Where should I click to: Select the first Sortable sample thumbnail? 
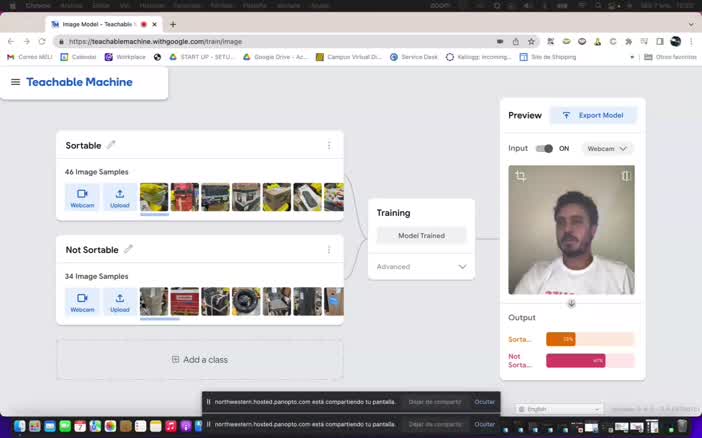pos(154,197)
